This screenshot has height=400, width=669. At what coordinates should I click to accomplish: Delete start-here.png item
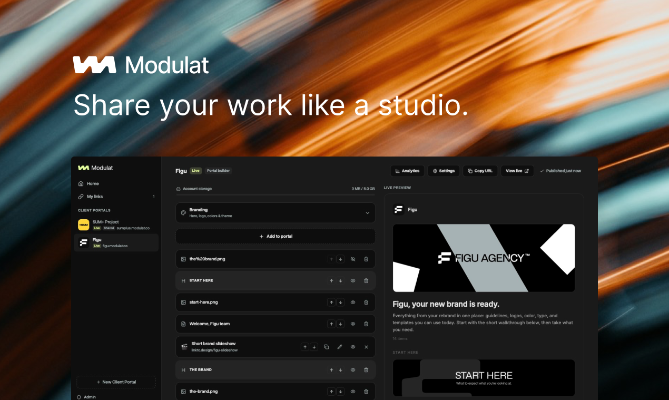[x=366, y=302]
